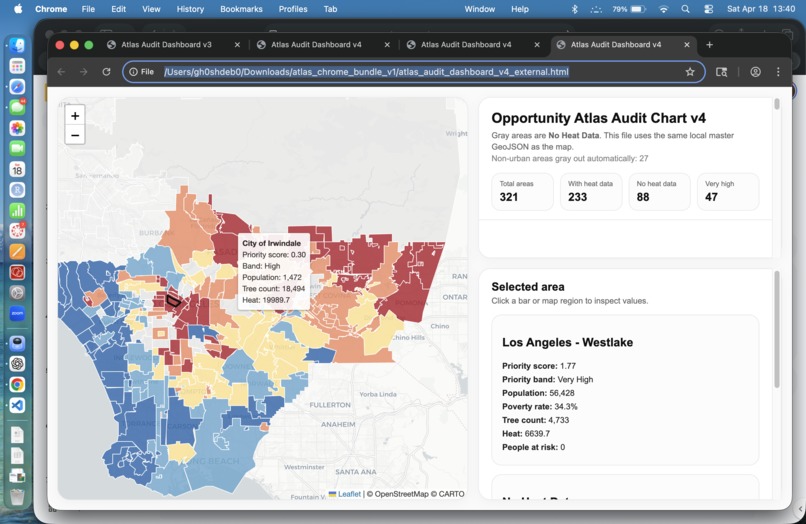
Task: Click the Very high 47 card
Action: [728, 191]
